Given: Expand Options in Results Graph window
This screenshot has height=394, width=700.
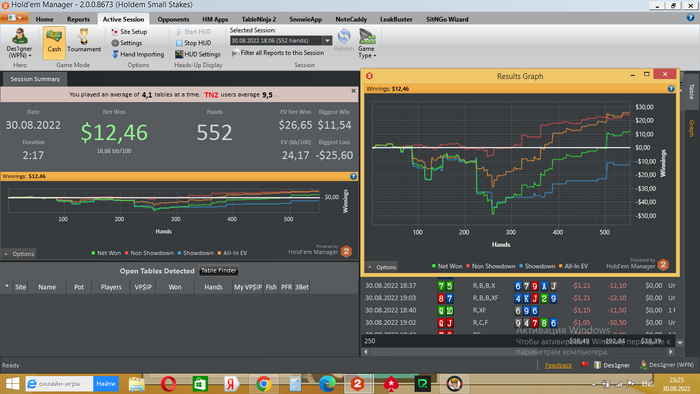Looking at the screenshot, I should click(x=382, y=267).
